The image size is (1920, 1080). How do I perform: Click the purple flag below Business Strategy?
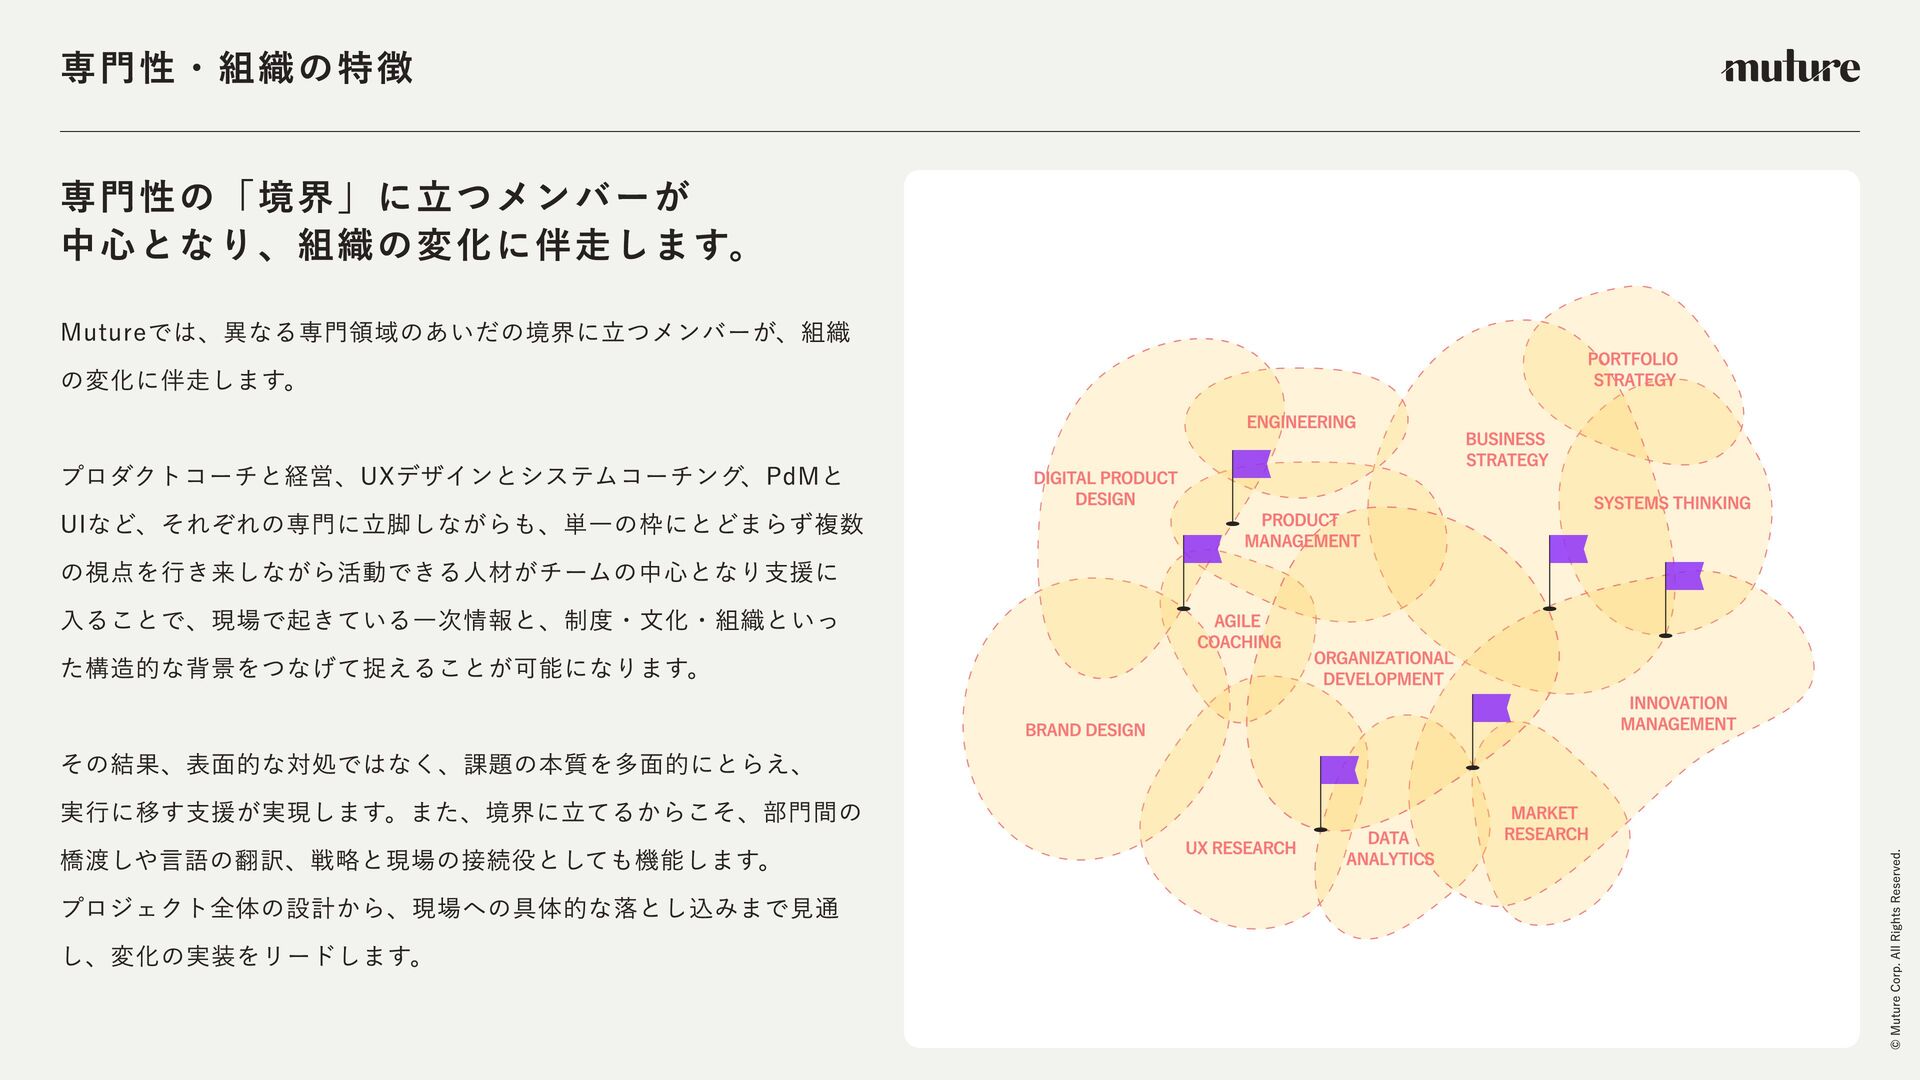[1567, 549]
